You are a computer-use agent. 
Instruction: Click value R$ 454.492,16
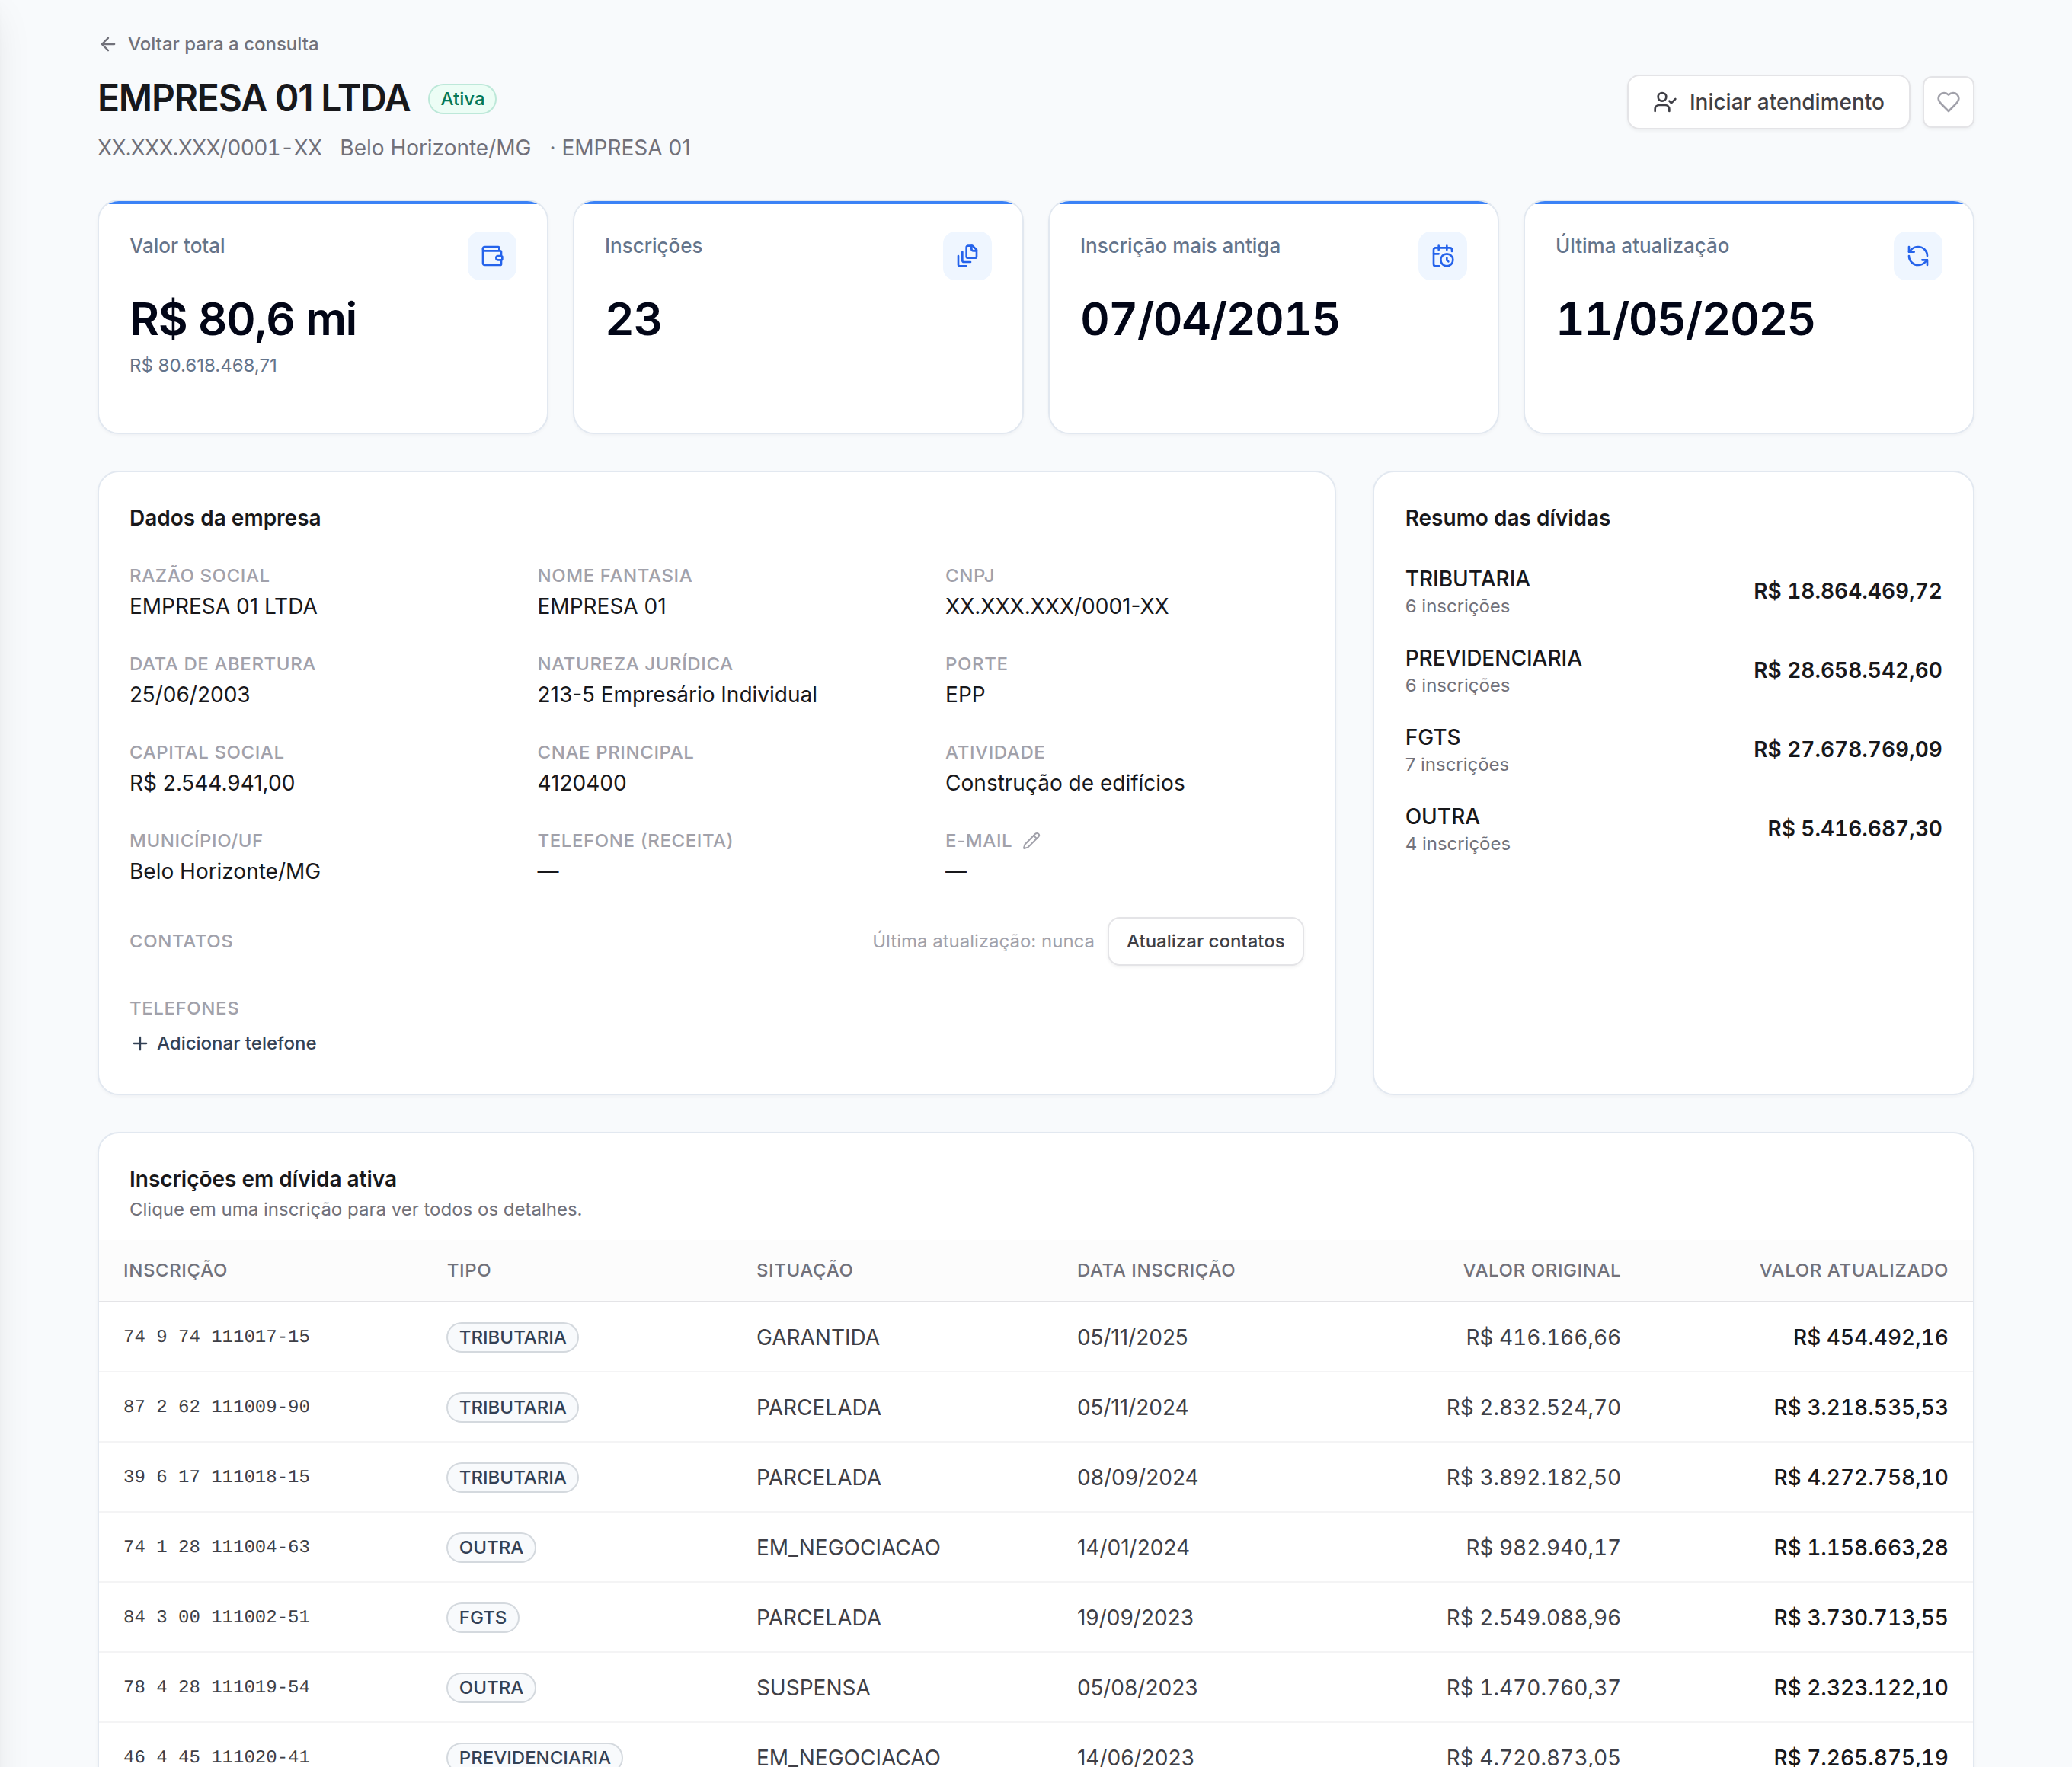[x=1870, y=1337]
